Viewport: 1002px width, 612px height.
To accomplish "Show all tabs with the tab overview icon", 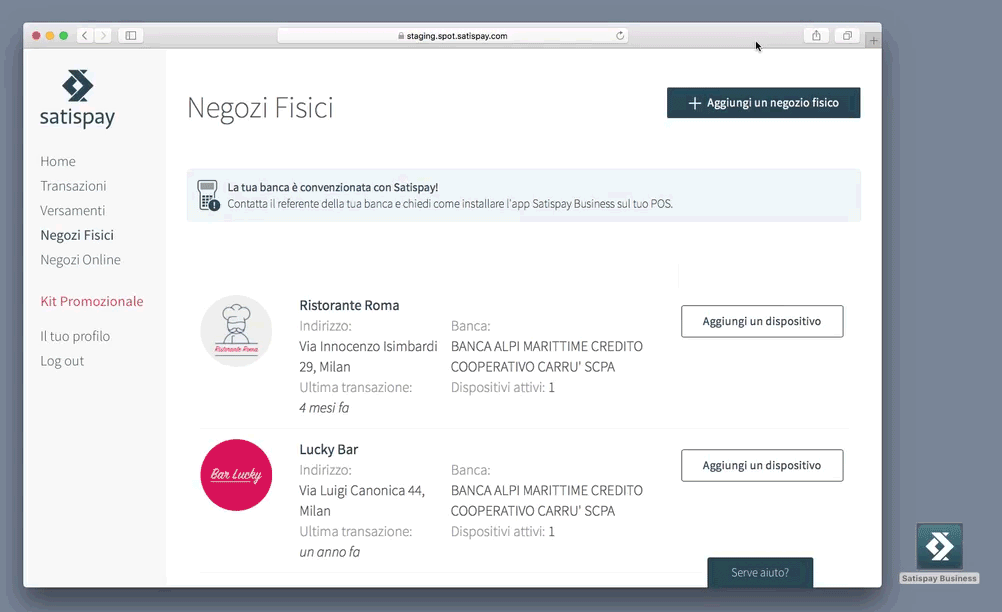I will (x=847, y=36).
